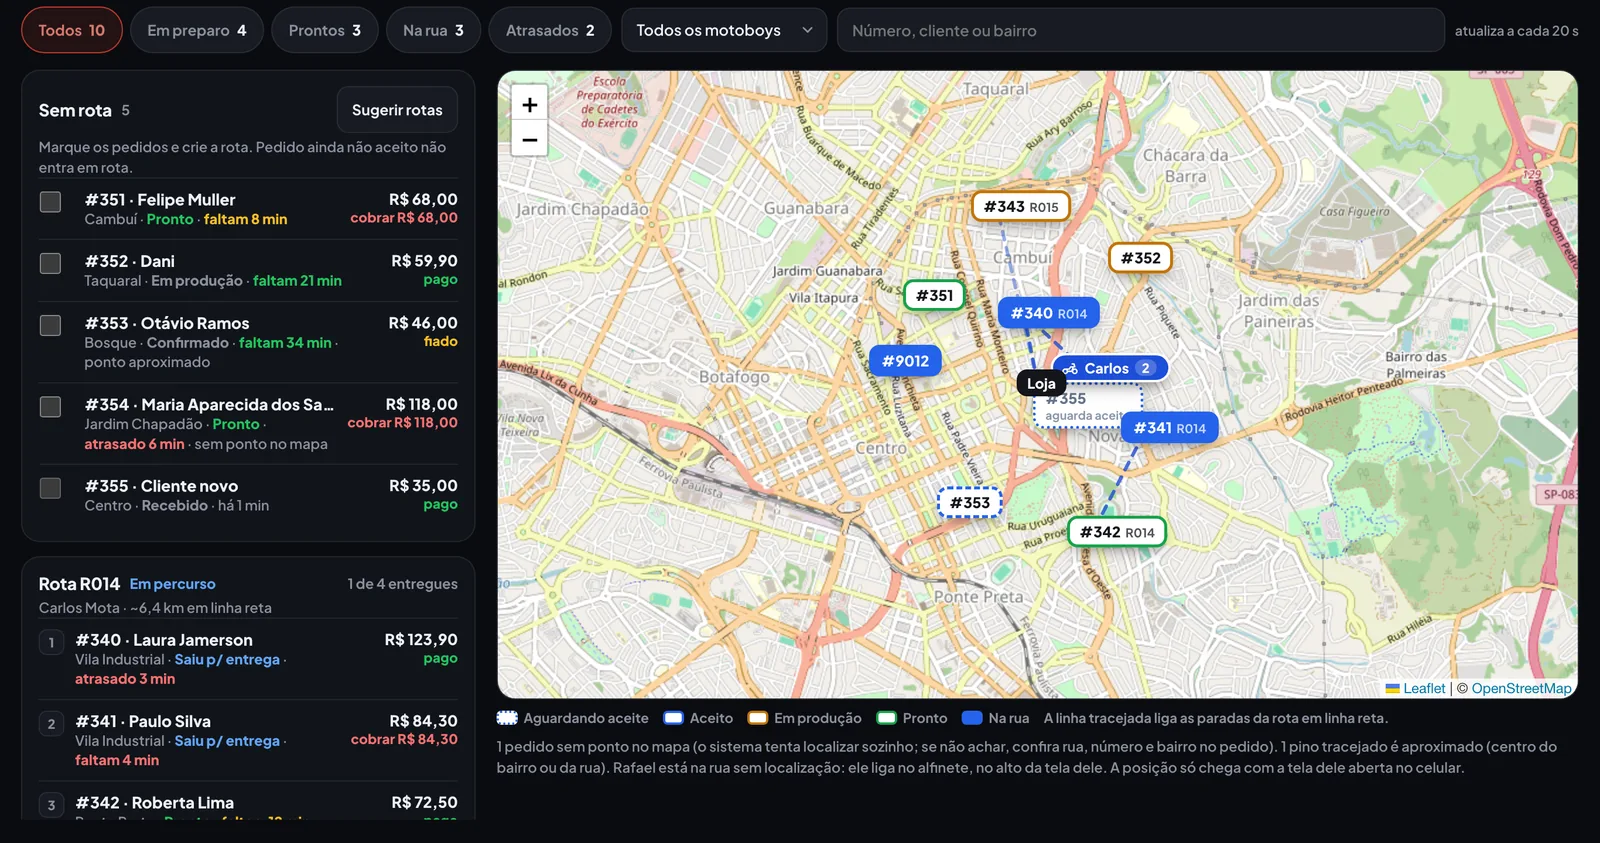This screenshot has width=1600, height=843.
Task: Zoom in on the map
Action: coord(529,104)
